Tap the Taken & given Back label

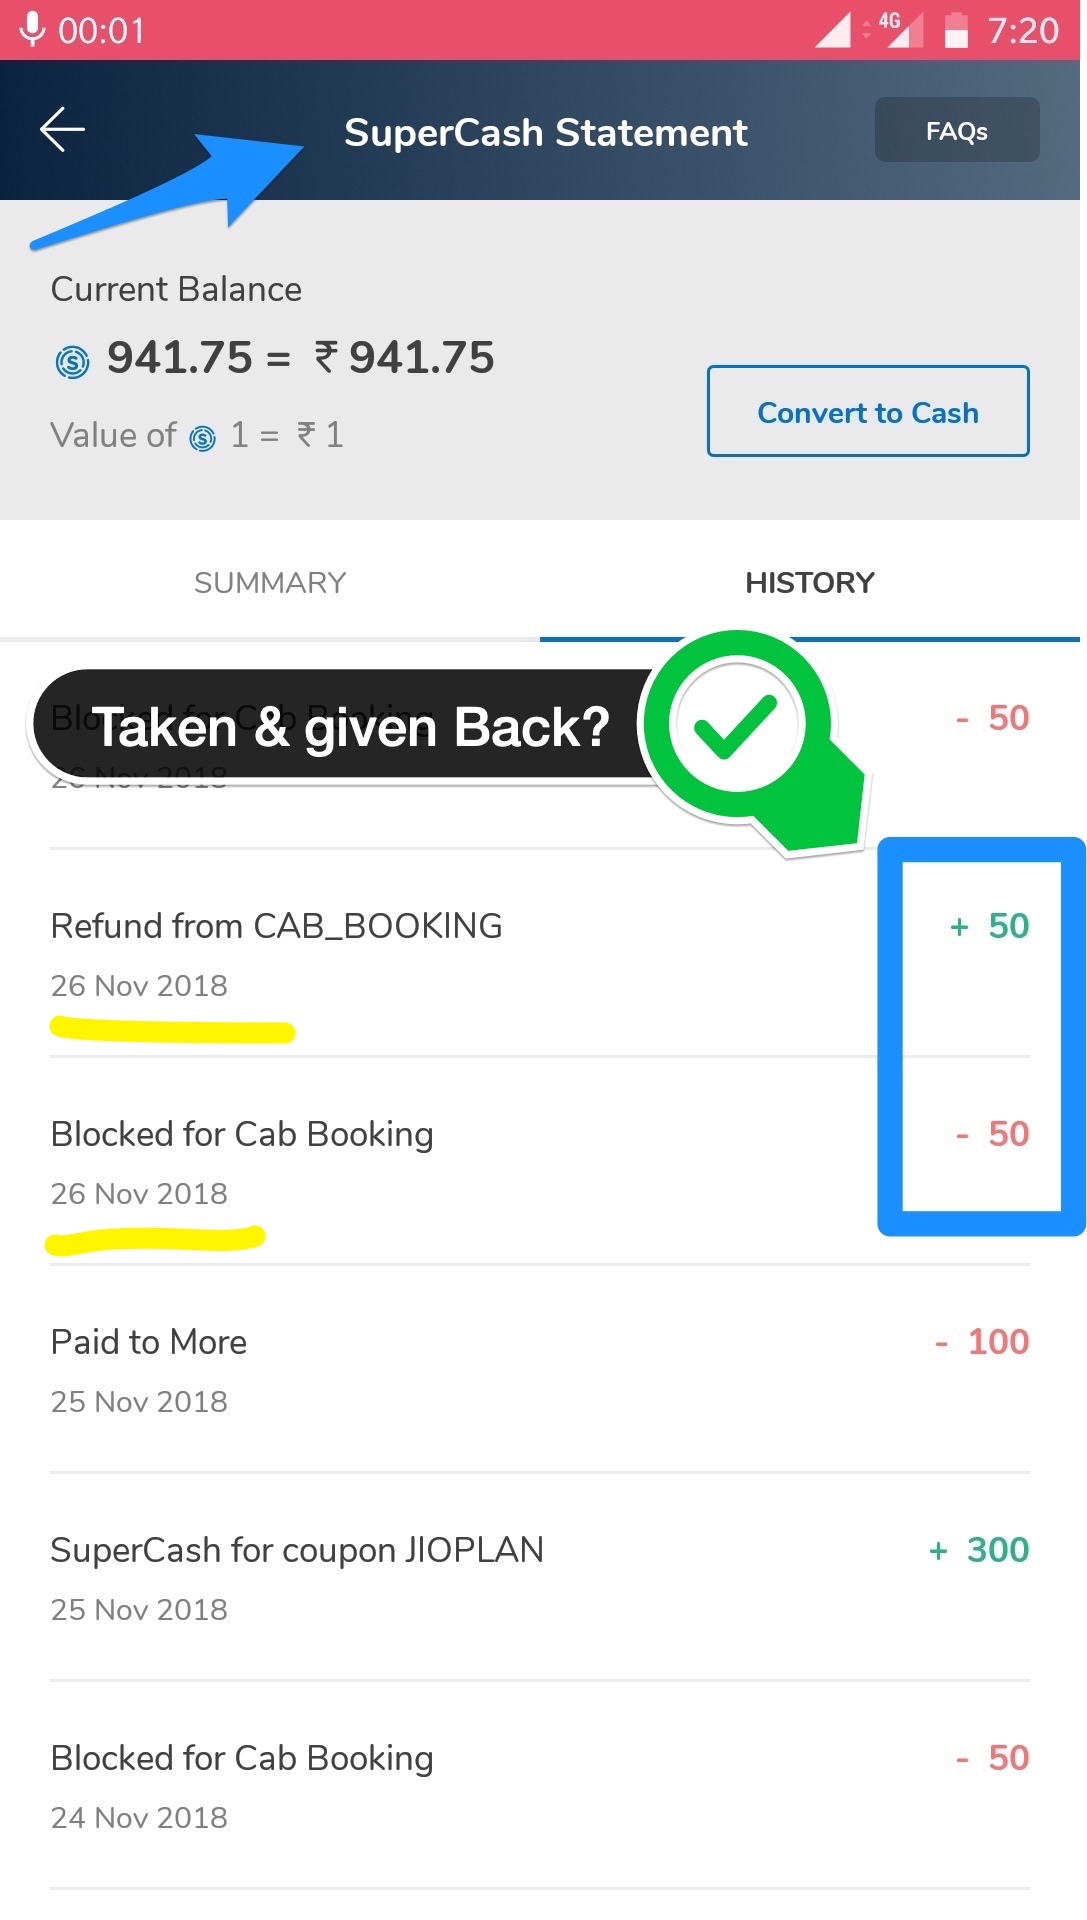coord(350,727)
